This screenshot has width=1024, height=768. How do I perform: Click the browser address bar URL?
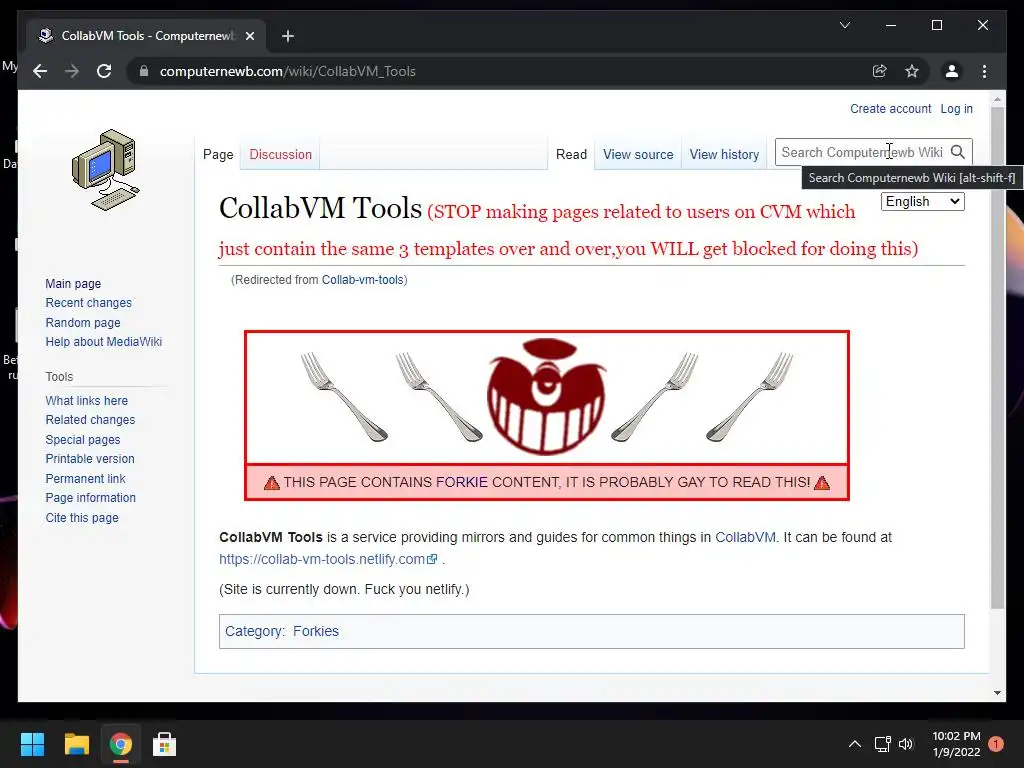287,71
